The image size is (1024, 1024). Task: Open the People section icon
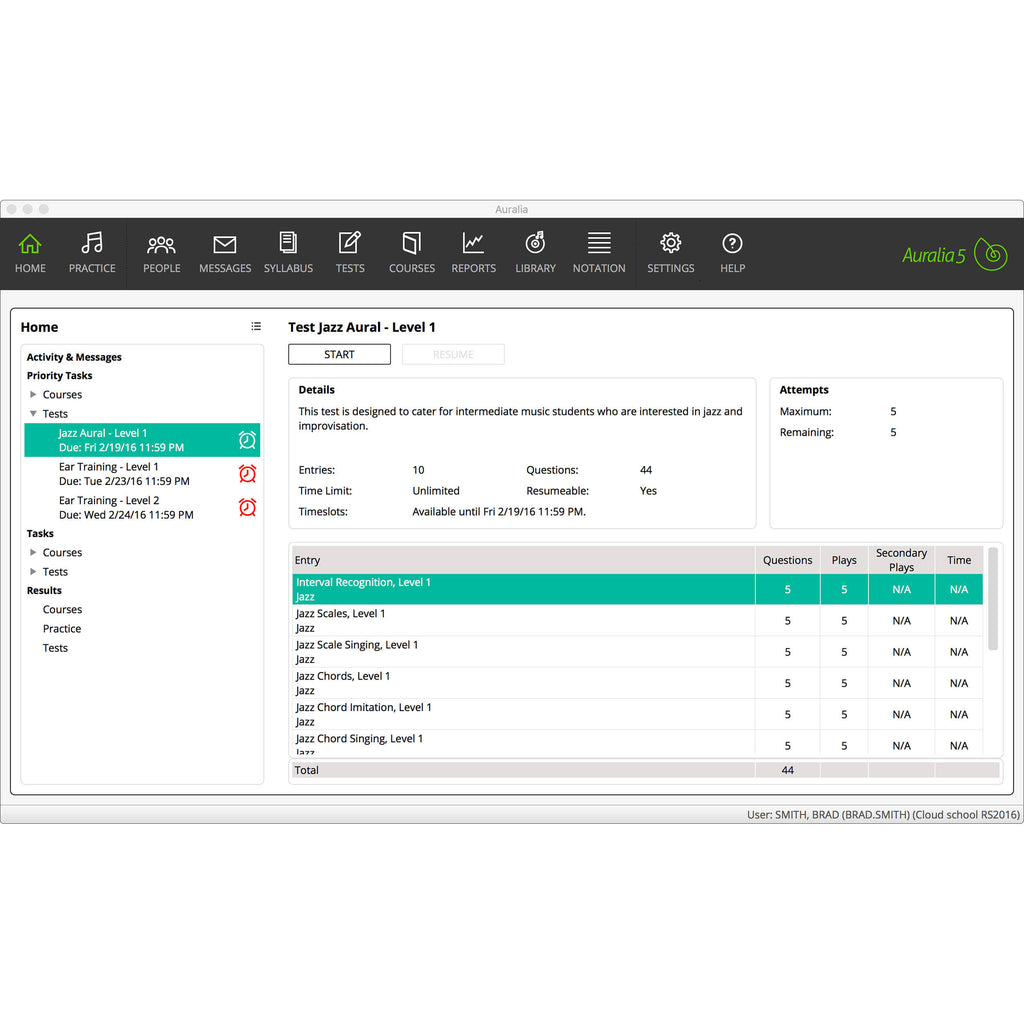(161, 244)
